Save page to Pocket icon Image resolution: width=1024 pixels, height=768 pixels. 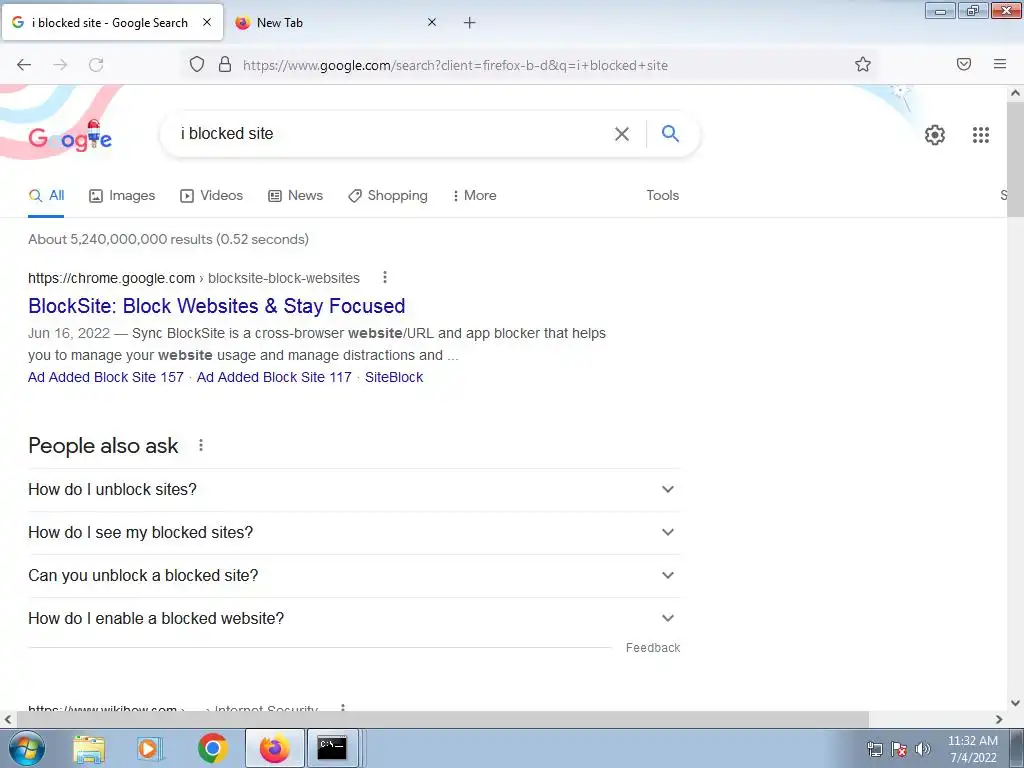[964, 64]
